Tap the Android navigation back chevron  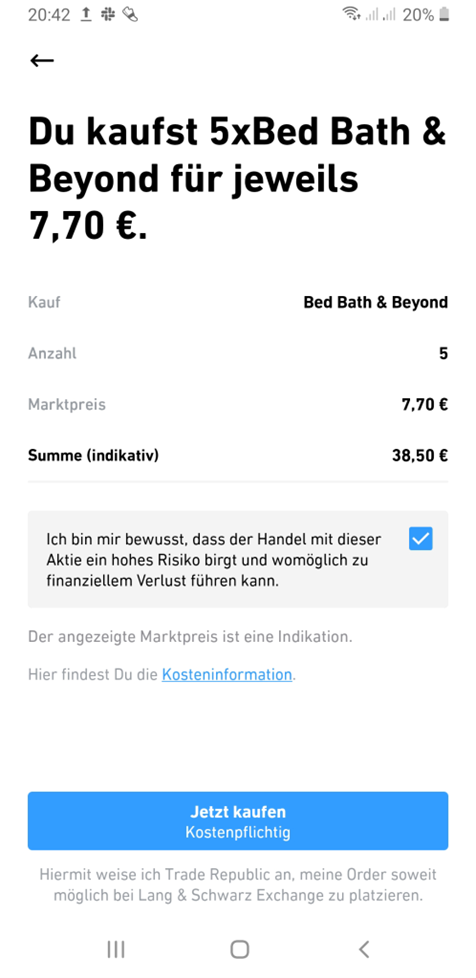click(364, 949)
